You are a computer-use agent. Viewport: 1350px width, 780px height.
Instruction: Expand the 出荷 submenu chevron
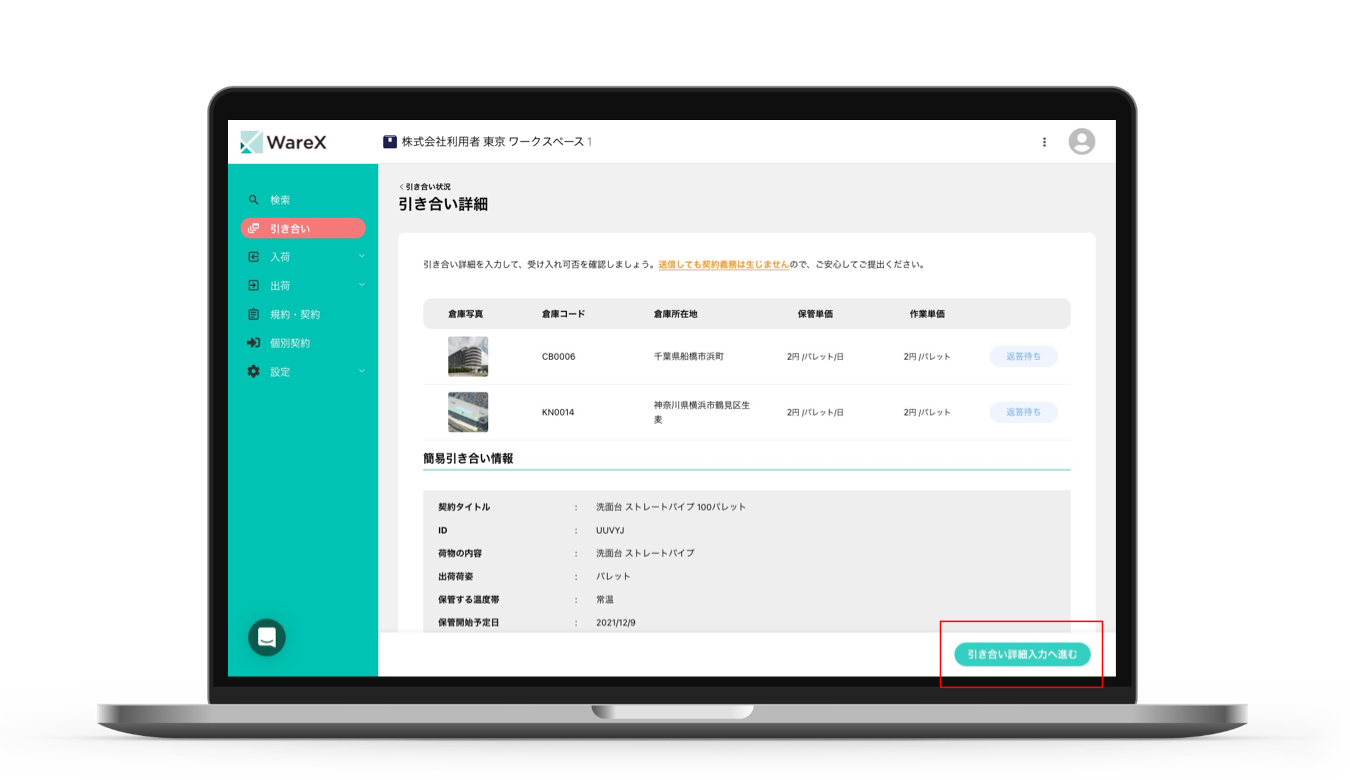pyautogui.click(x=362, y=286)
